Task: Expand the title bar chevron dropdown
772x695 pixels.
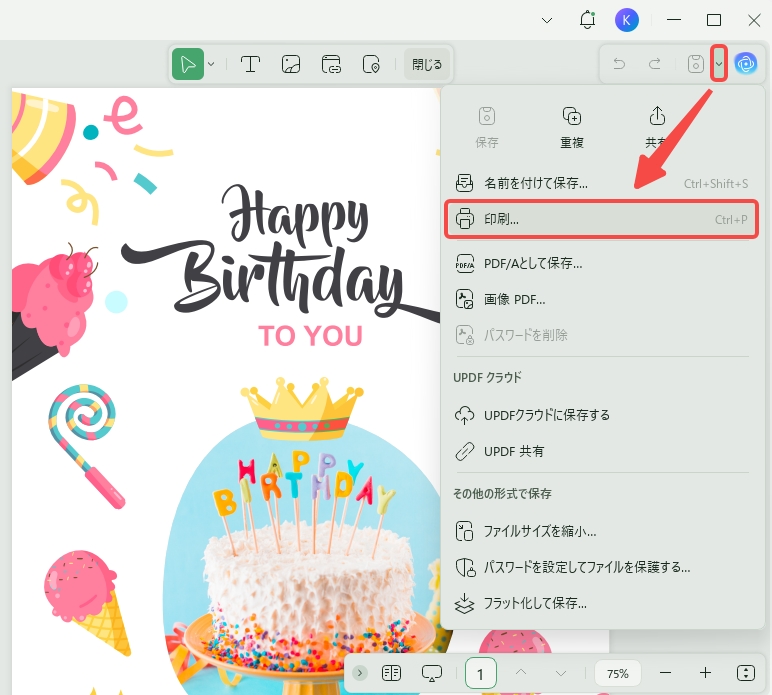Action: [x=547, y=20]
